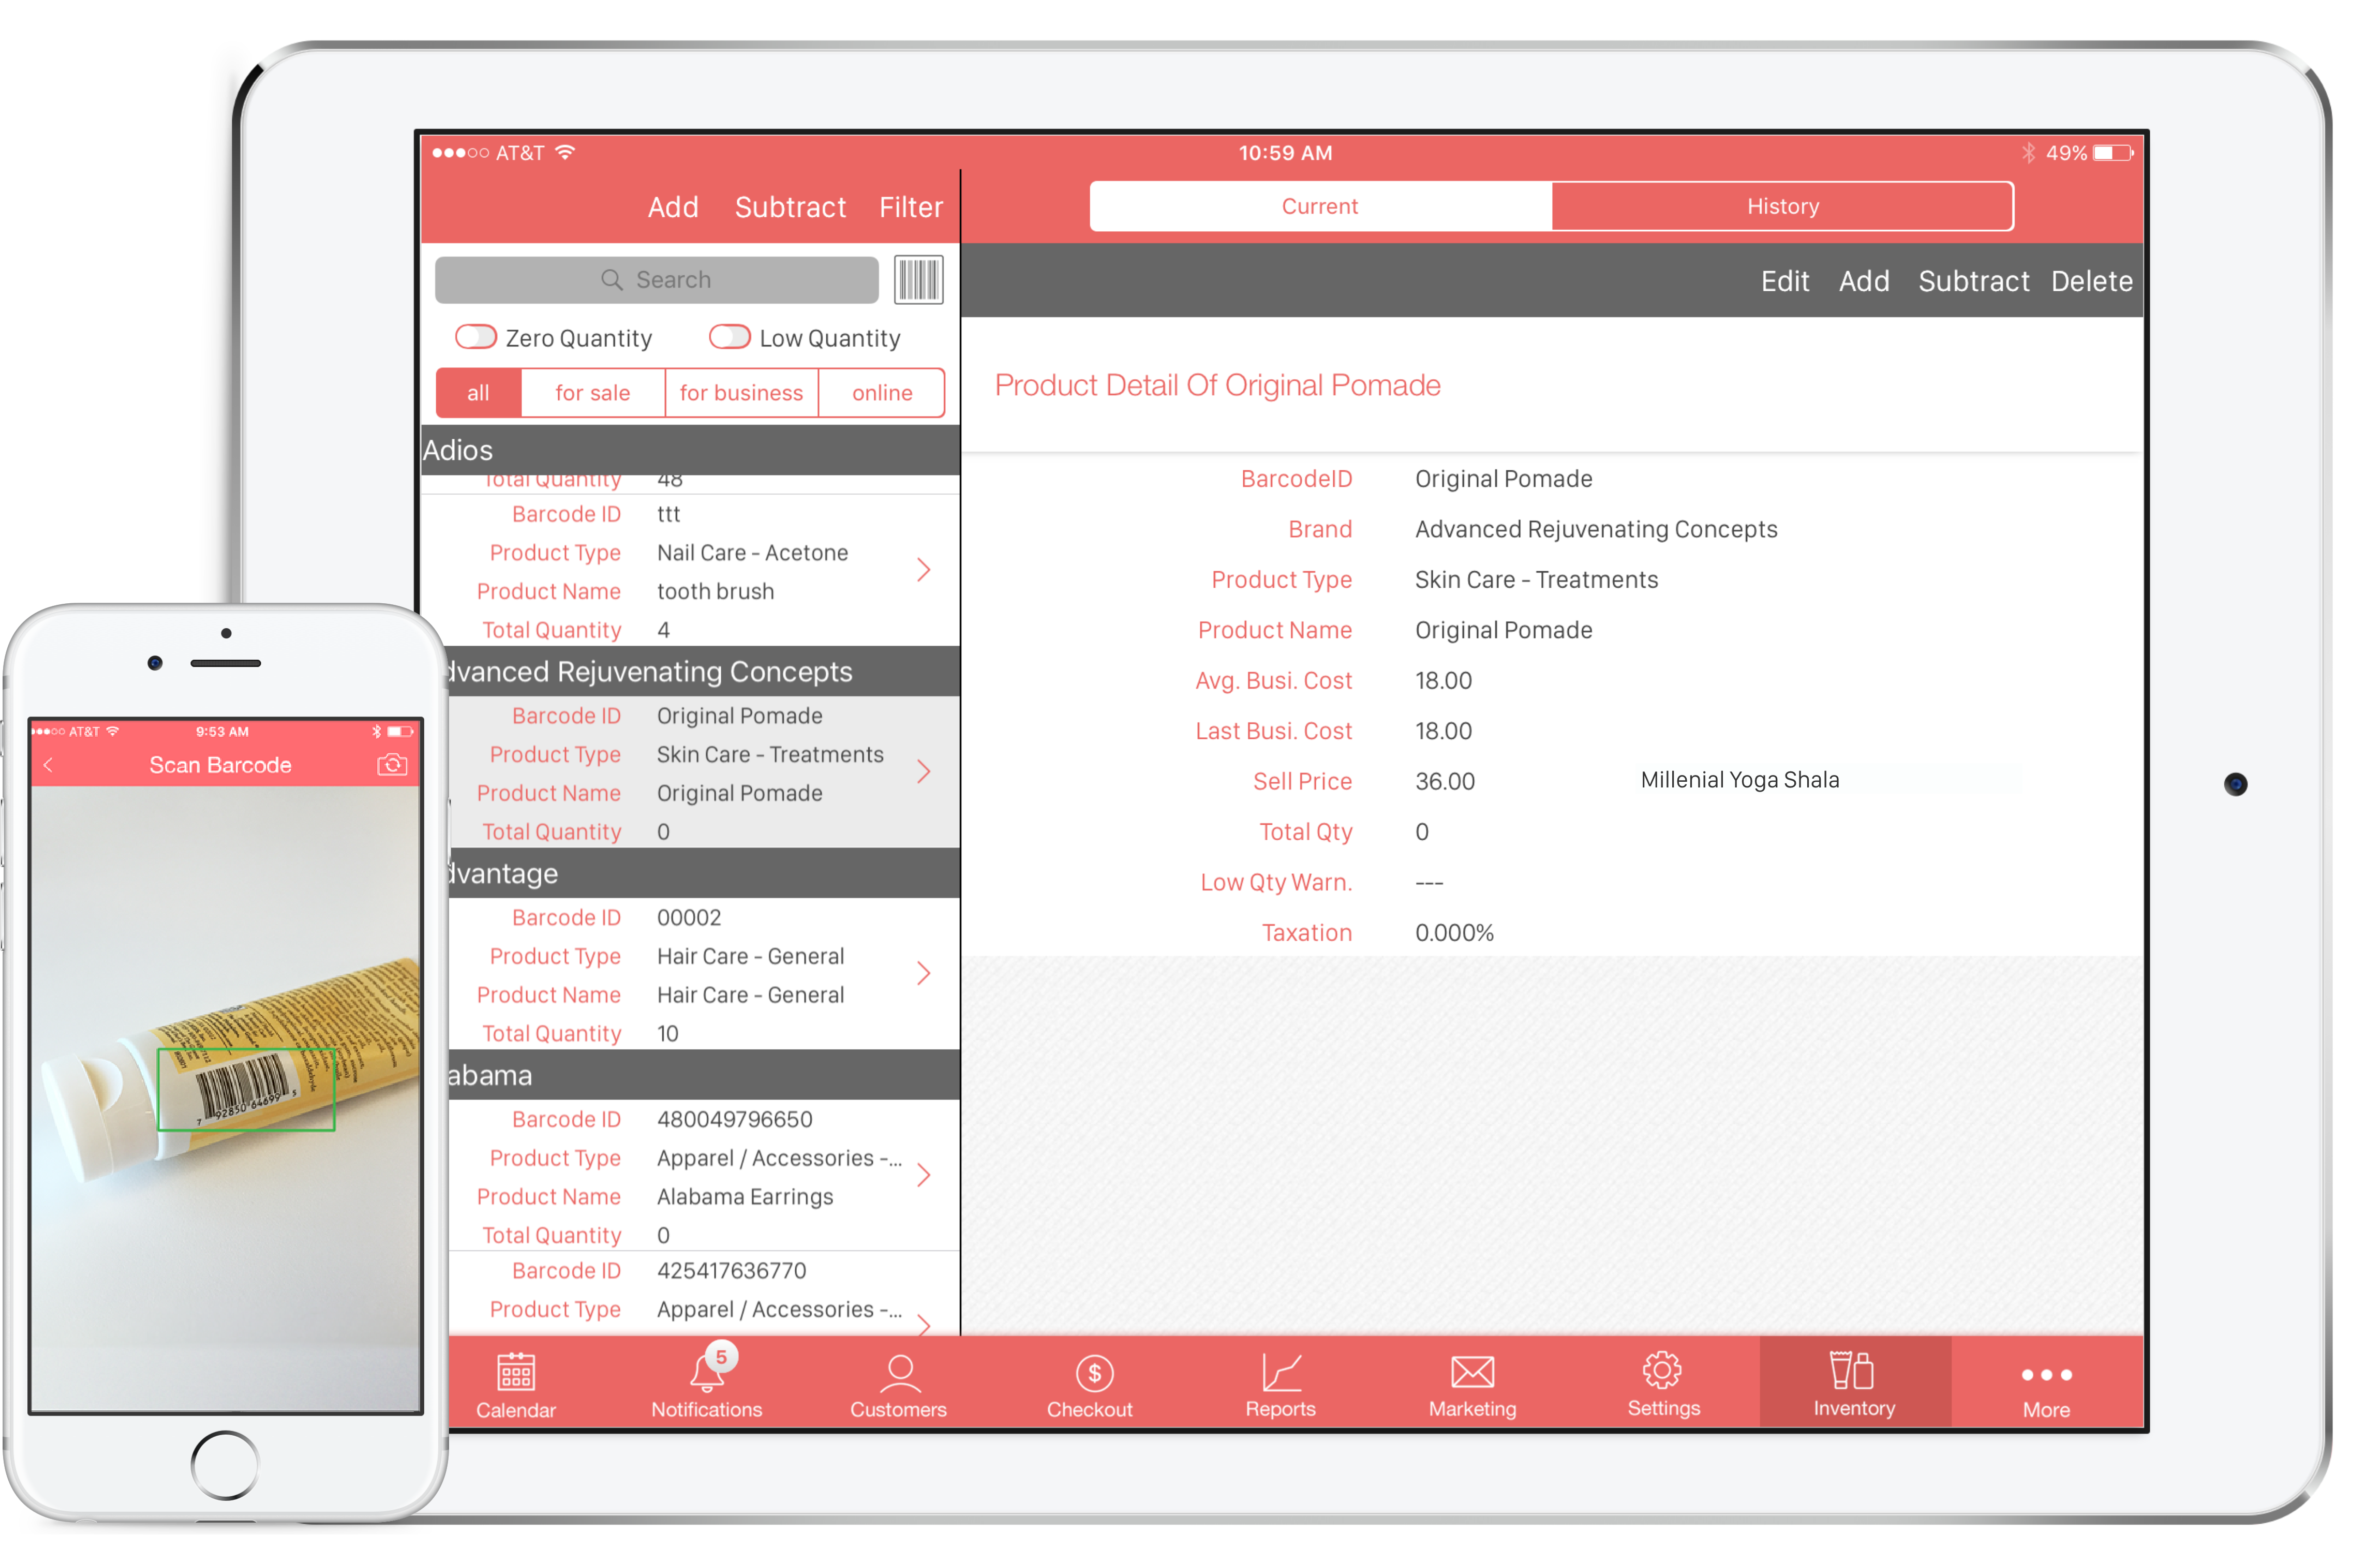2380x1563 pixels.
Task: Tap Add in product detail toolbar
Action: (1864, 281)
